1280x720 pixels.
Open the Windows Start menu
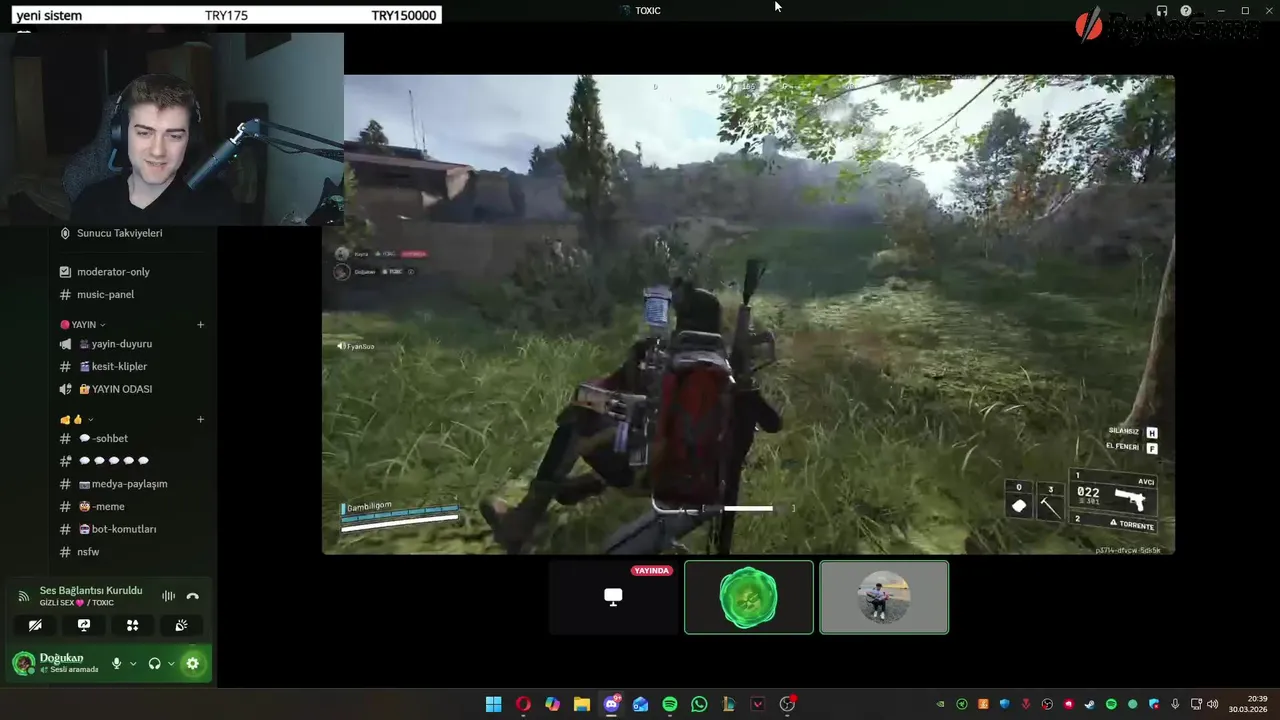(x=494, y=704)
